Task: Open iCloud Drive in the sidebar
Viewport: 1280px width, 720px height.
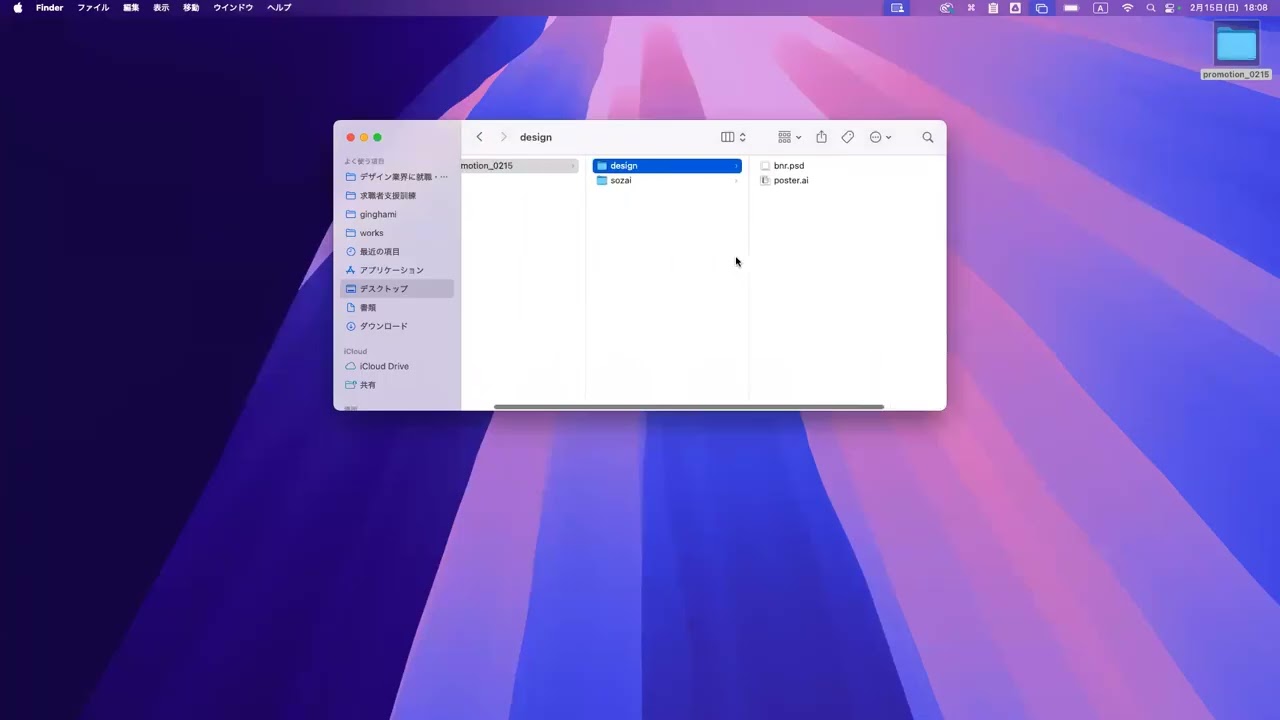Action: coord(397,366)
